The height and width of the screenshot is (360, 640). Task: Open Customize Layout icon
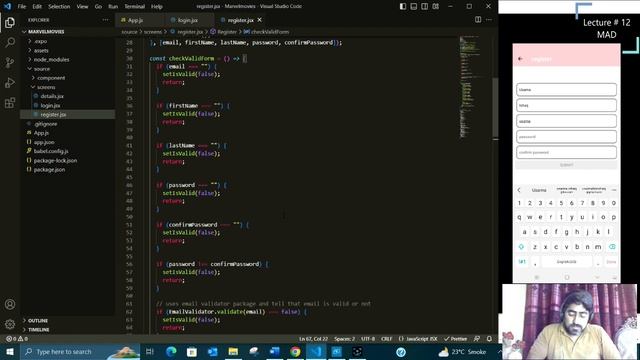(x=436, y=7)
